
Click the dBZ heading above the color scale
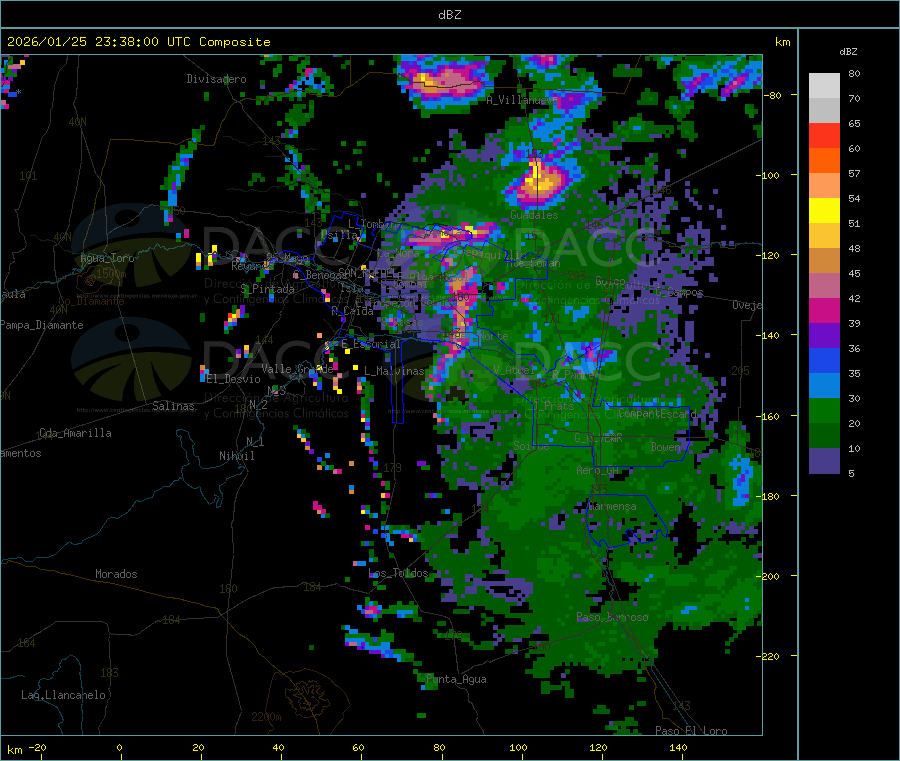click(848, 52)
